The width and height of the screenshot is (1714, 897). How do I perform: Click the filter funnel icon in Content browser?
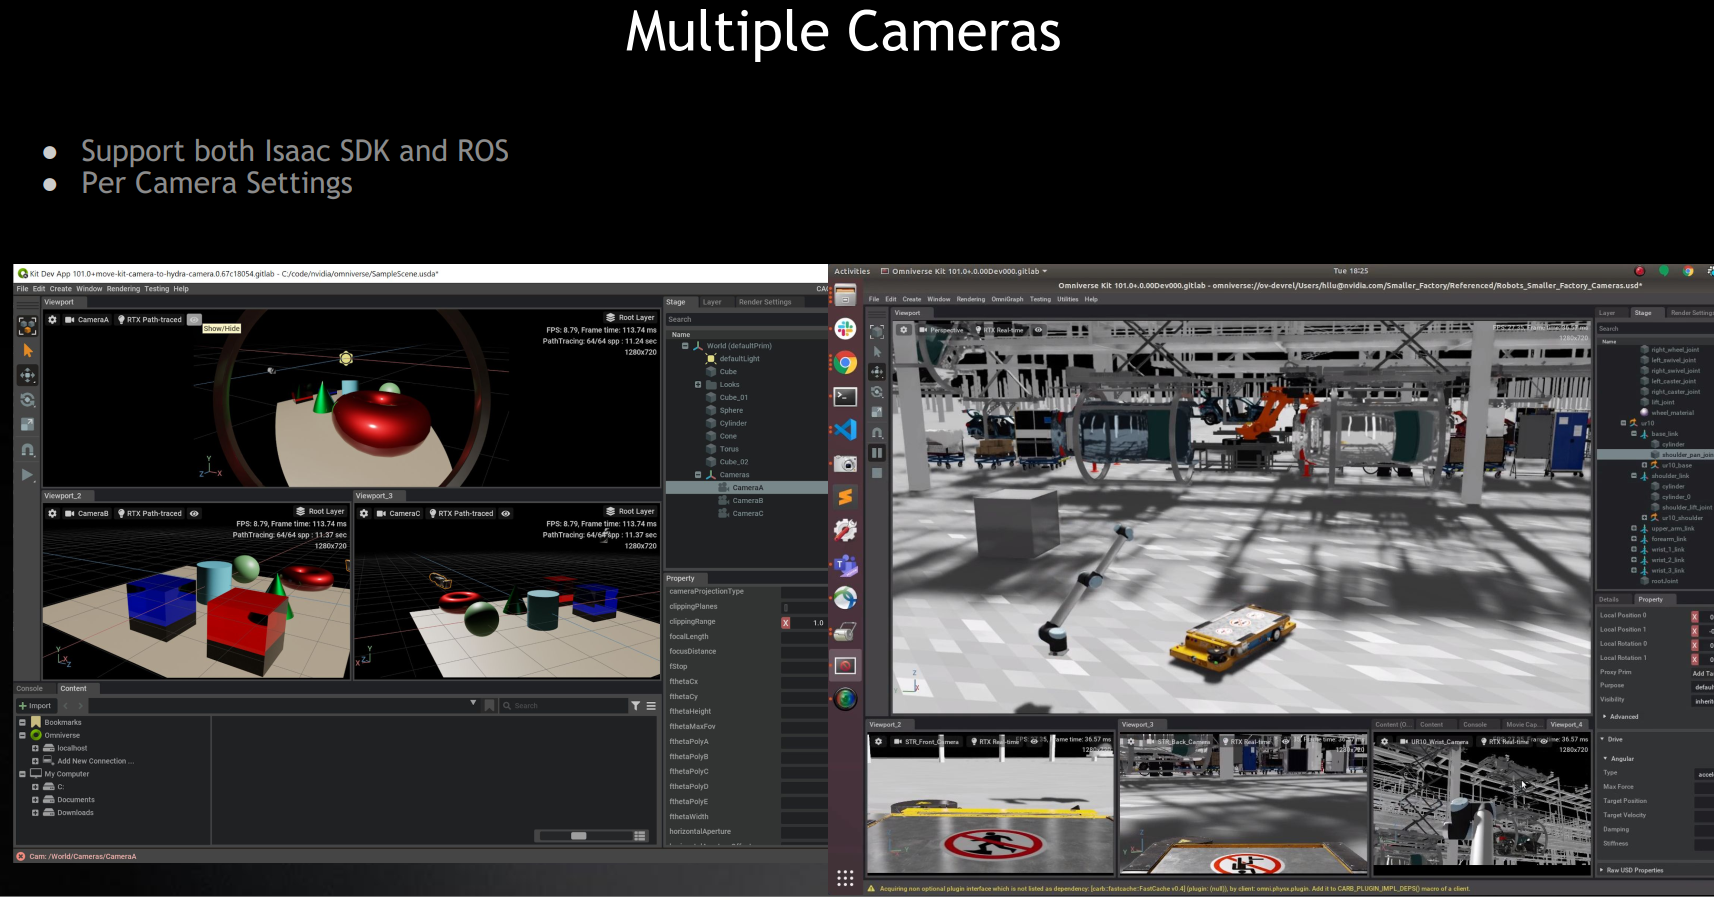click(635, 706)
